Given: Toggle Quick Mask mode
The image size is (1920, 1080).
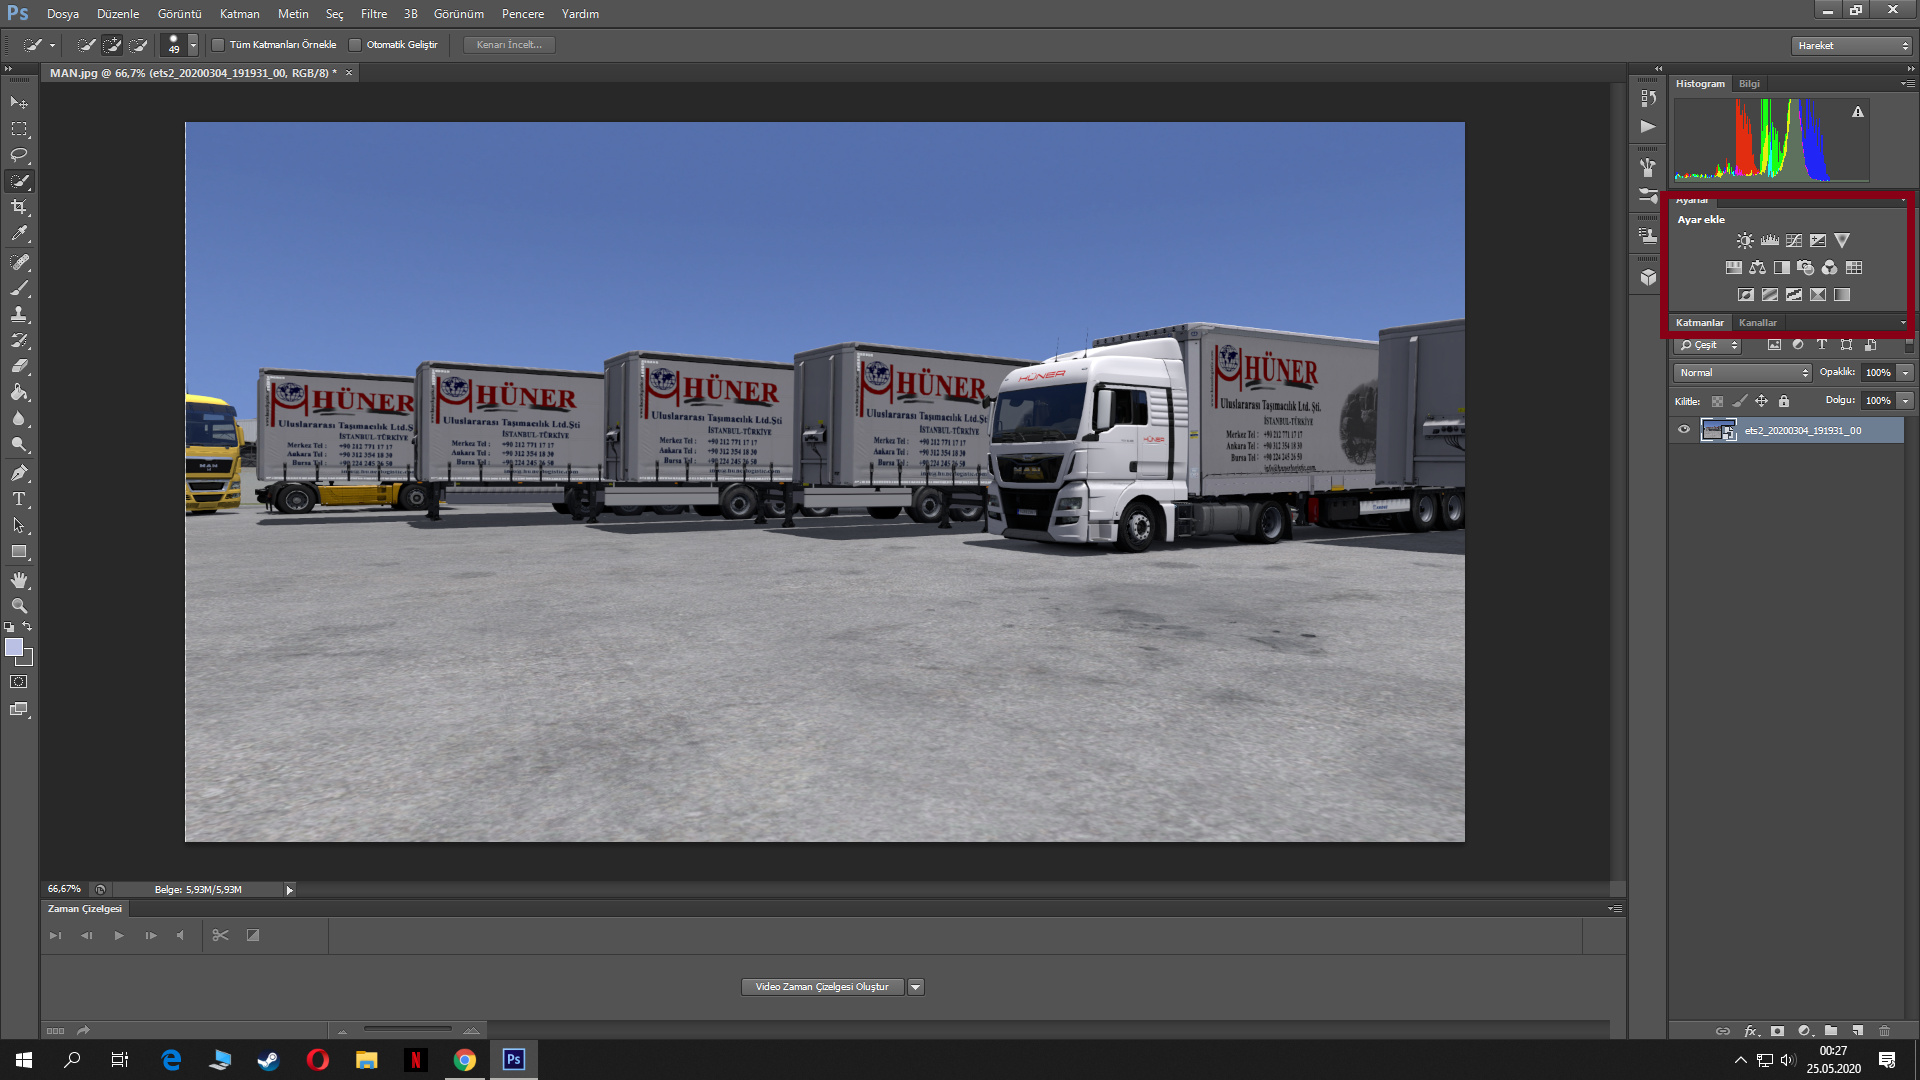Looking at the screenshot, I should tap(19, 682).
